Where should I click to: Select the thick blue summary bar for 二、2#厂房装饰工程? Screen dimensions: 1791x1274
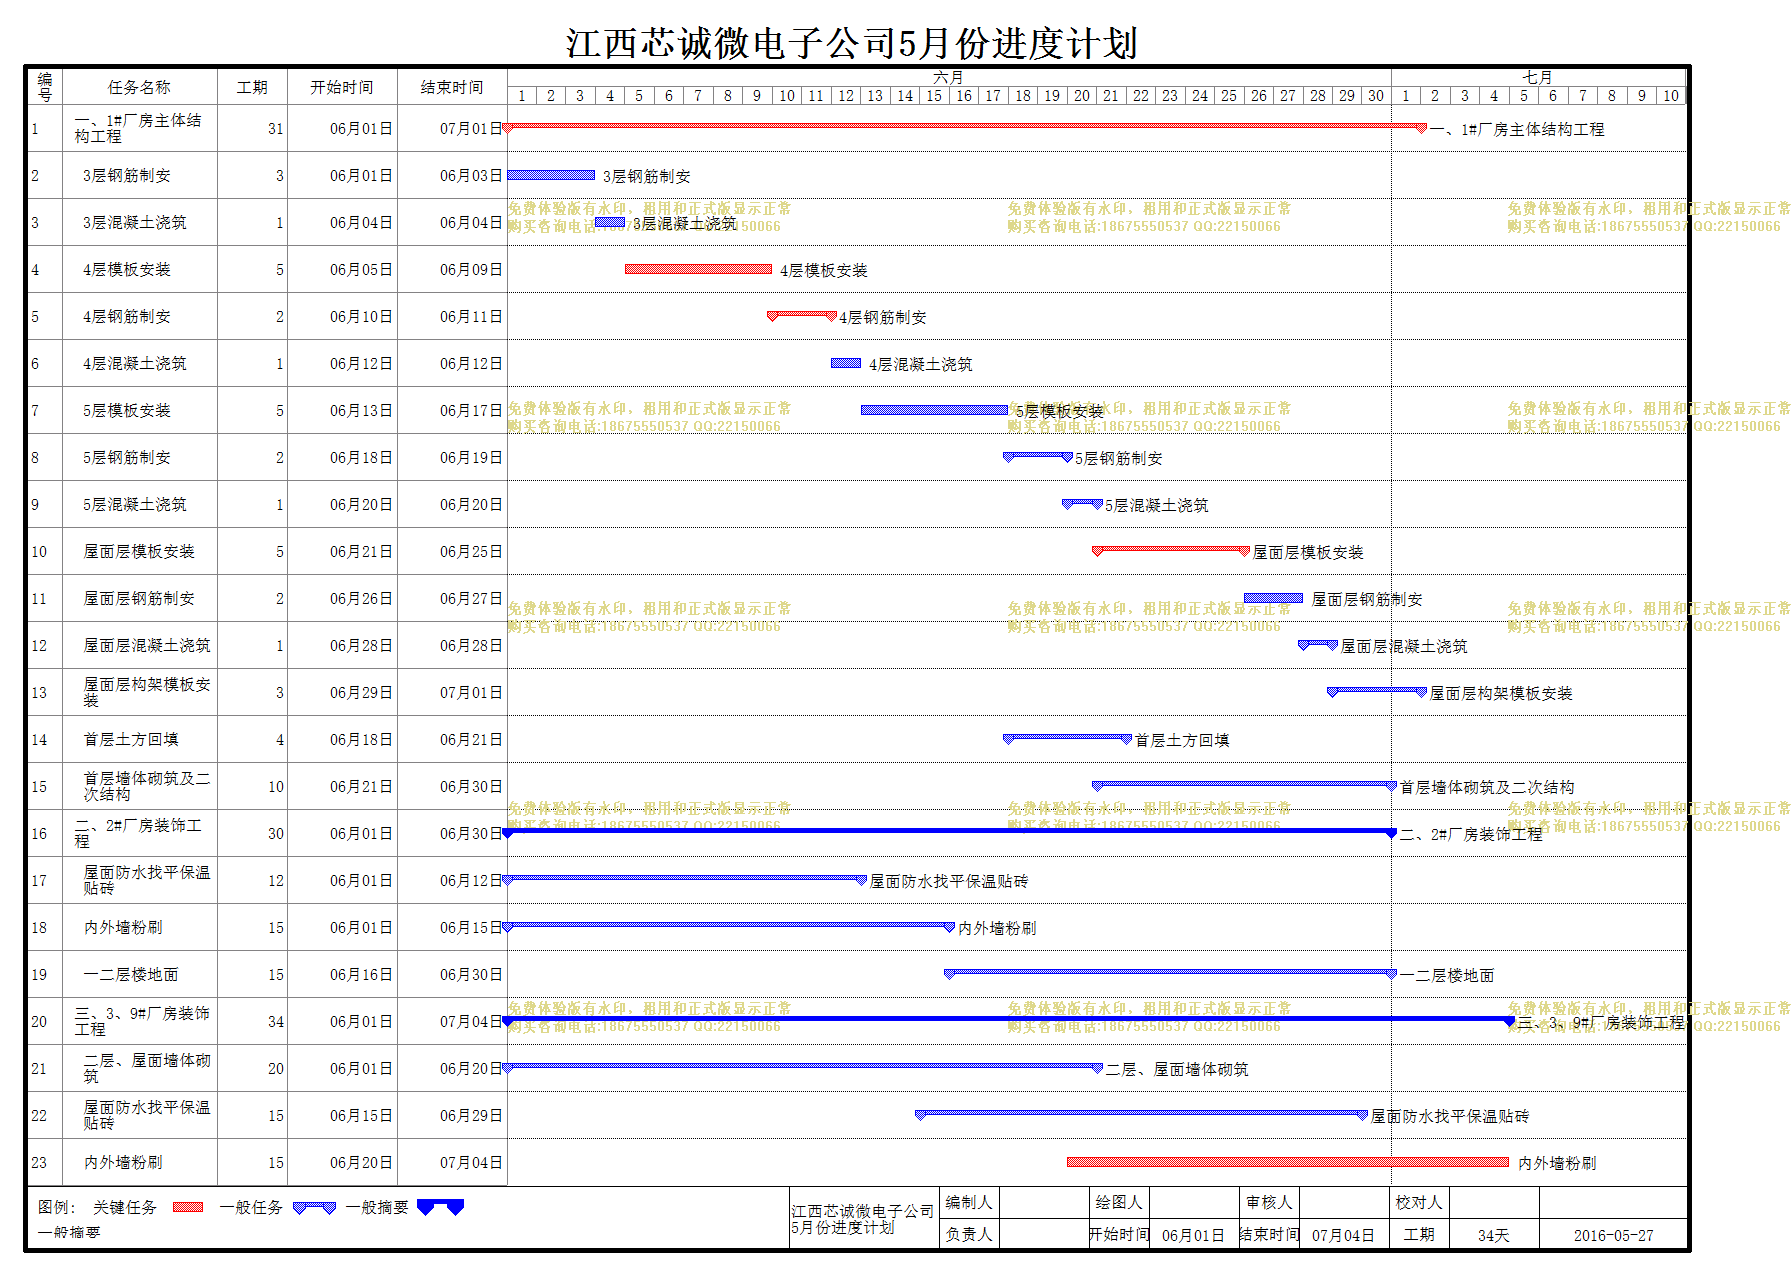coord(950,832)
